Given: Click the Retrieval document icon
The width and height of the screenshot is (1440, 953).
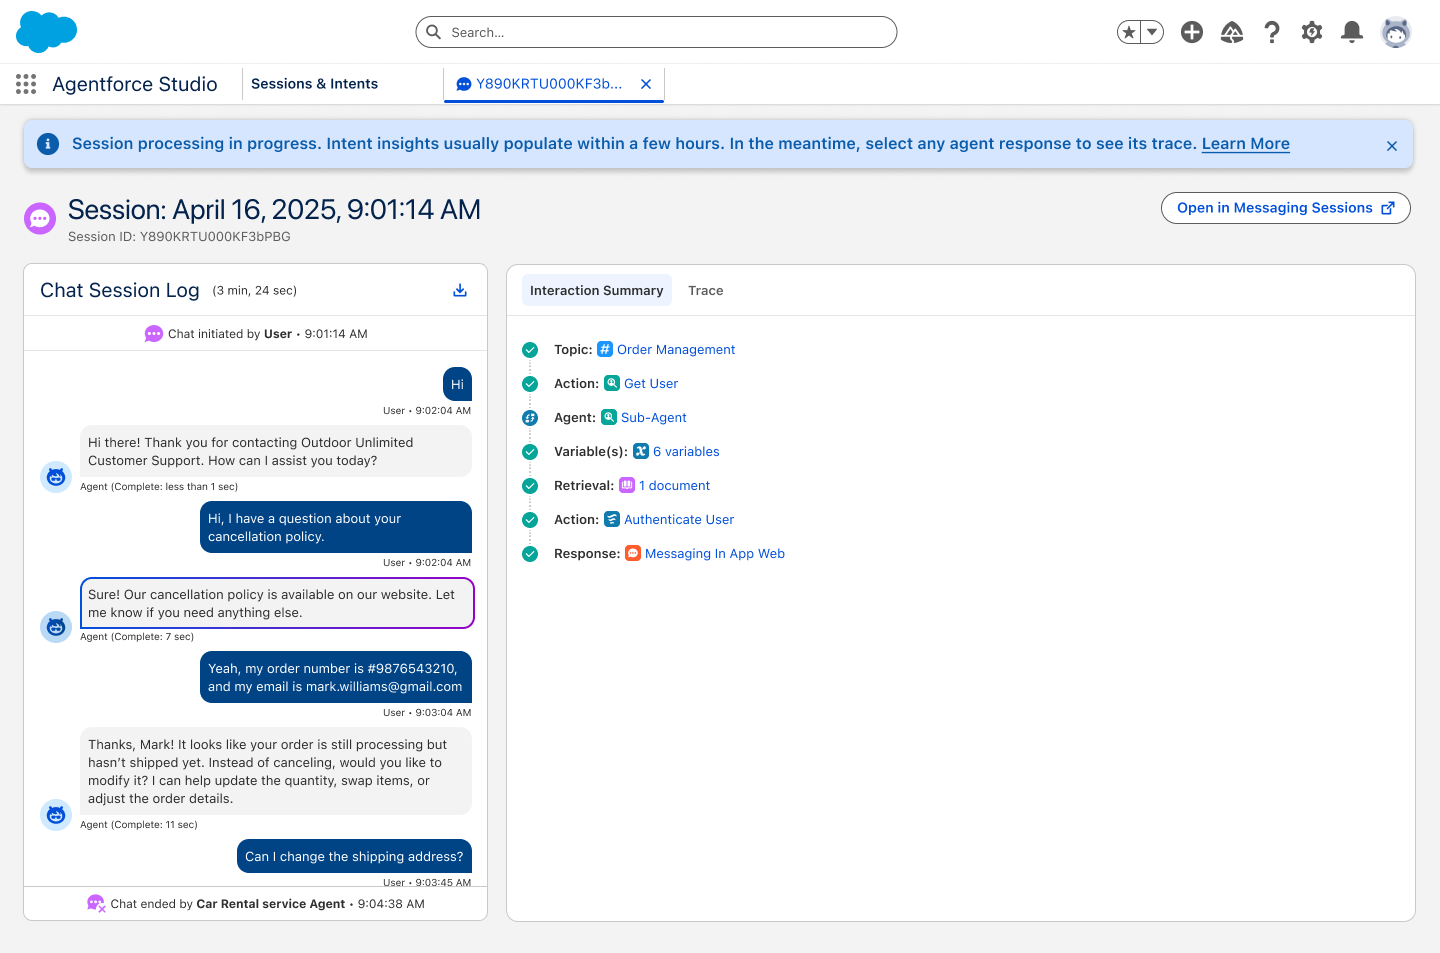Looking at the screenshot, I should coord(627,485).
